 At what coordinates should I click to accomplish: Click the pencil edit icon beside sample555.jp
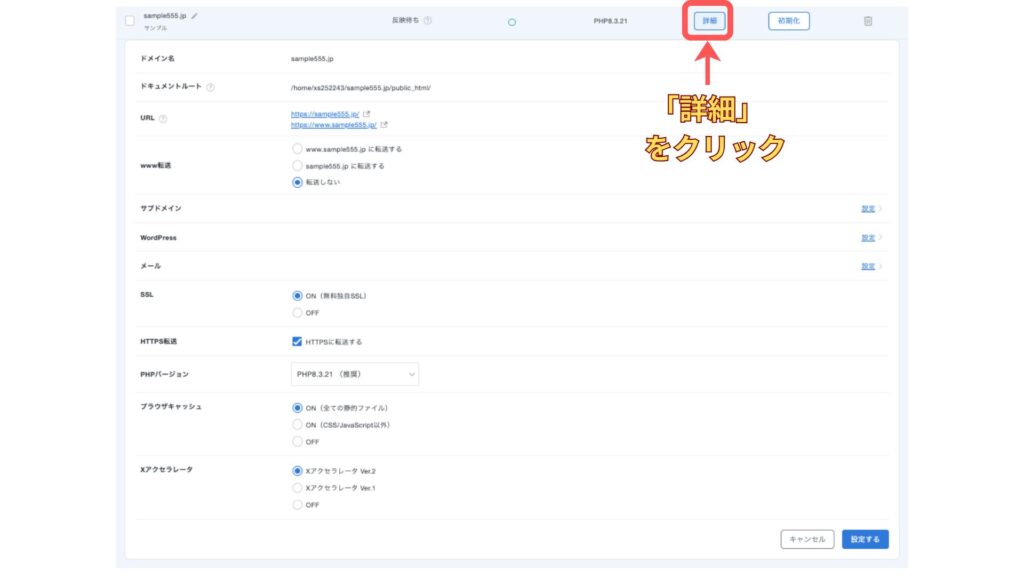(195, 16)
